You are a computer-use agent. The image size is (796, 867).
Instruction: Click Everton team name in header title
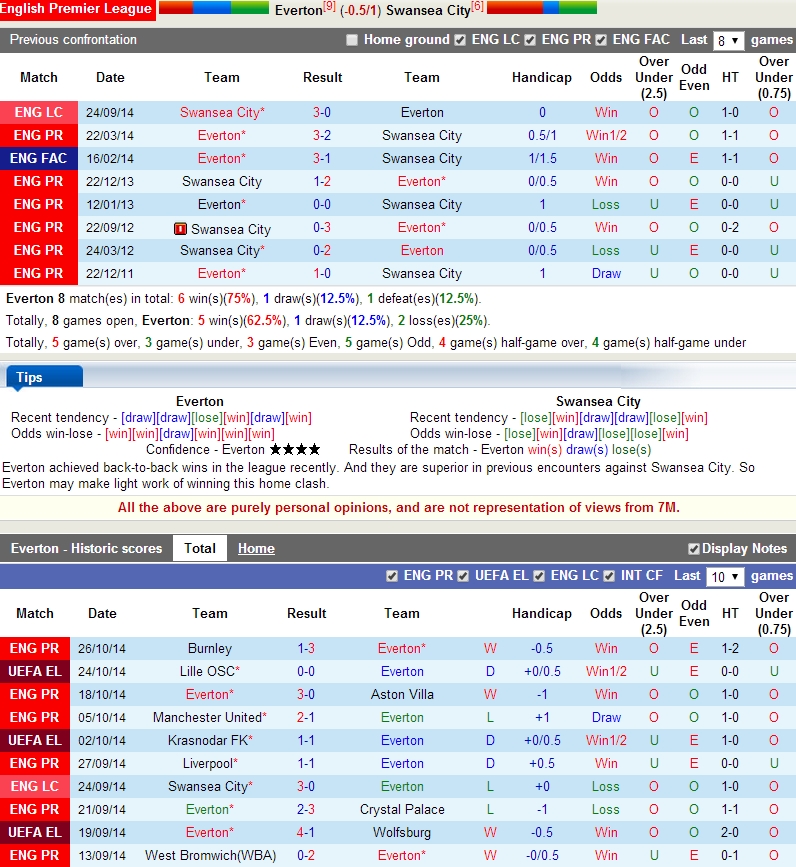coord(298,10)
